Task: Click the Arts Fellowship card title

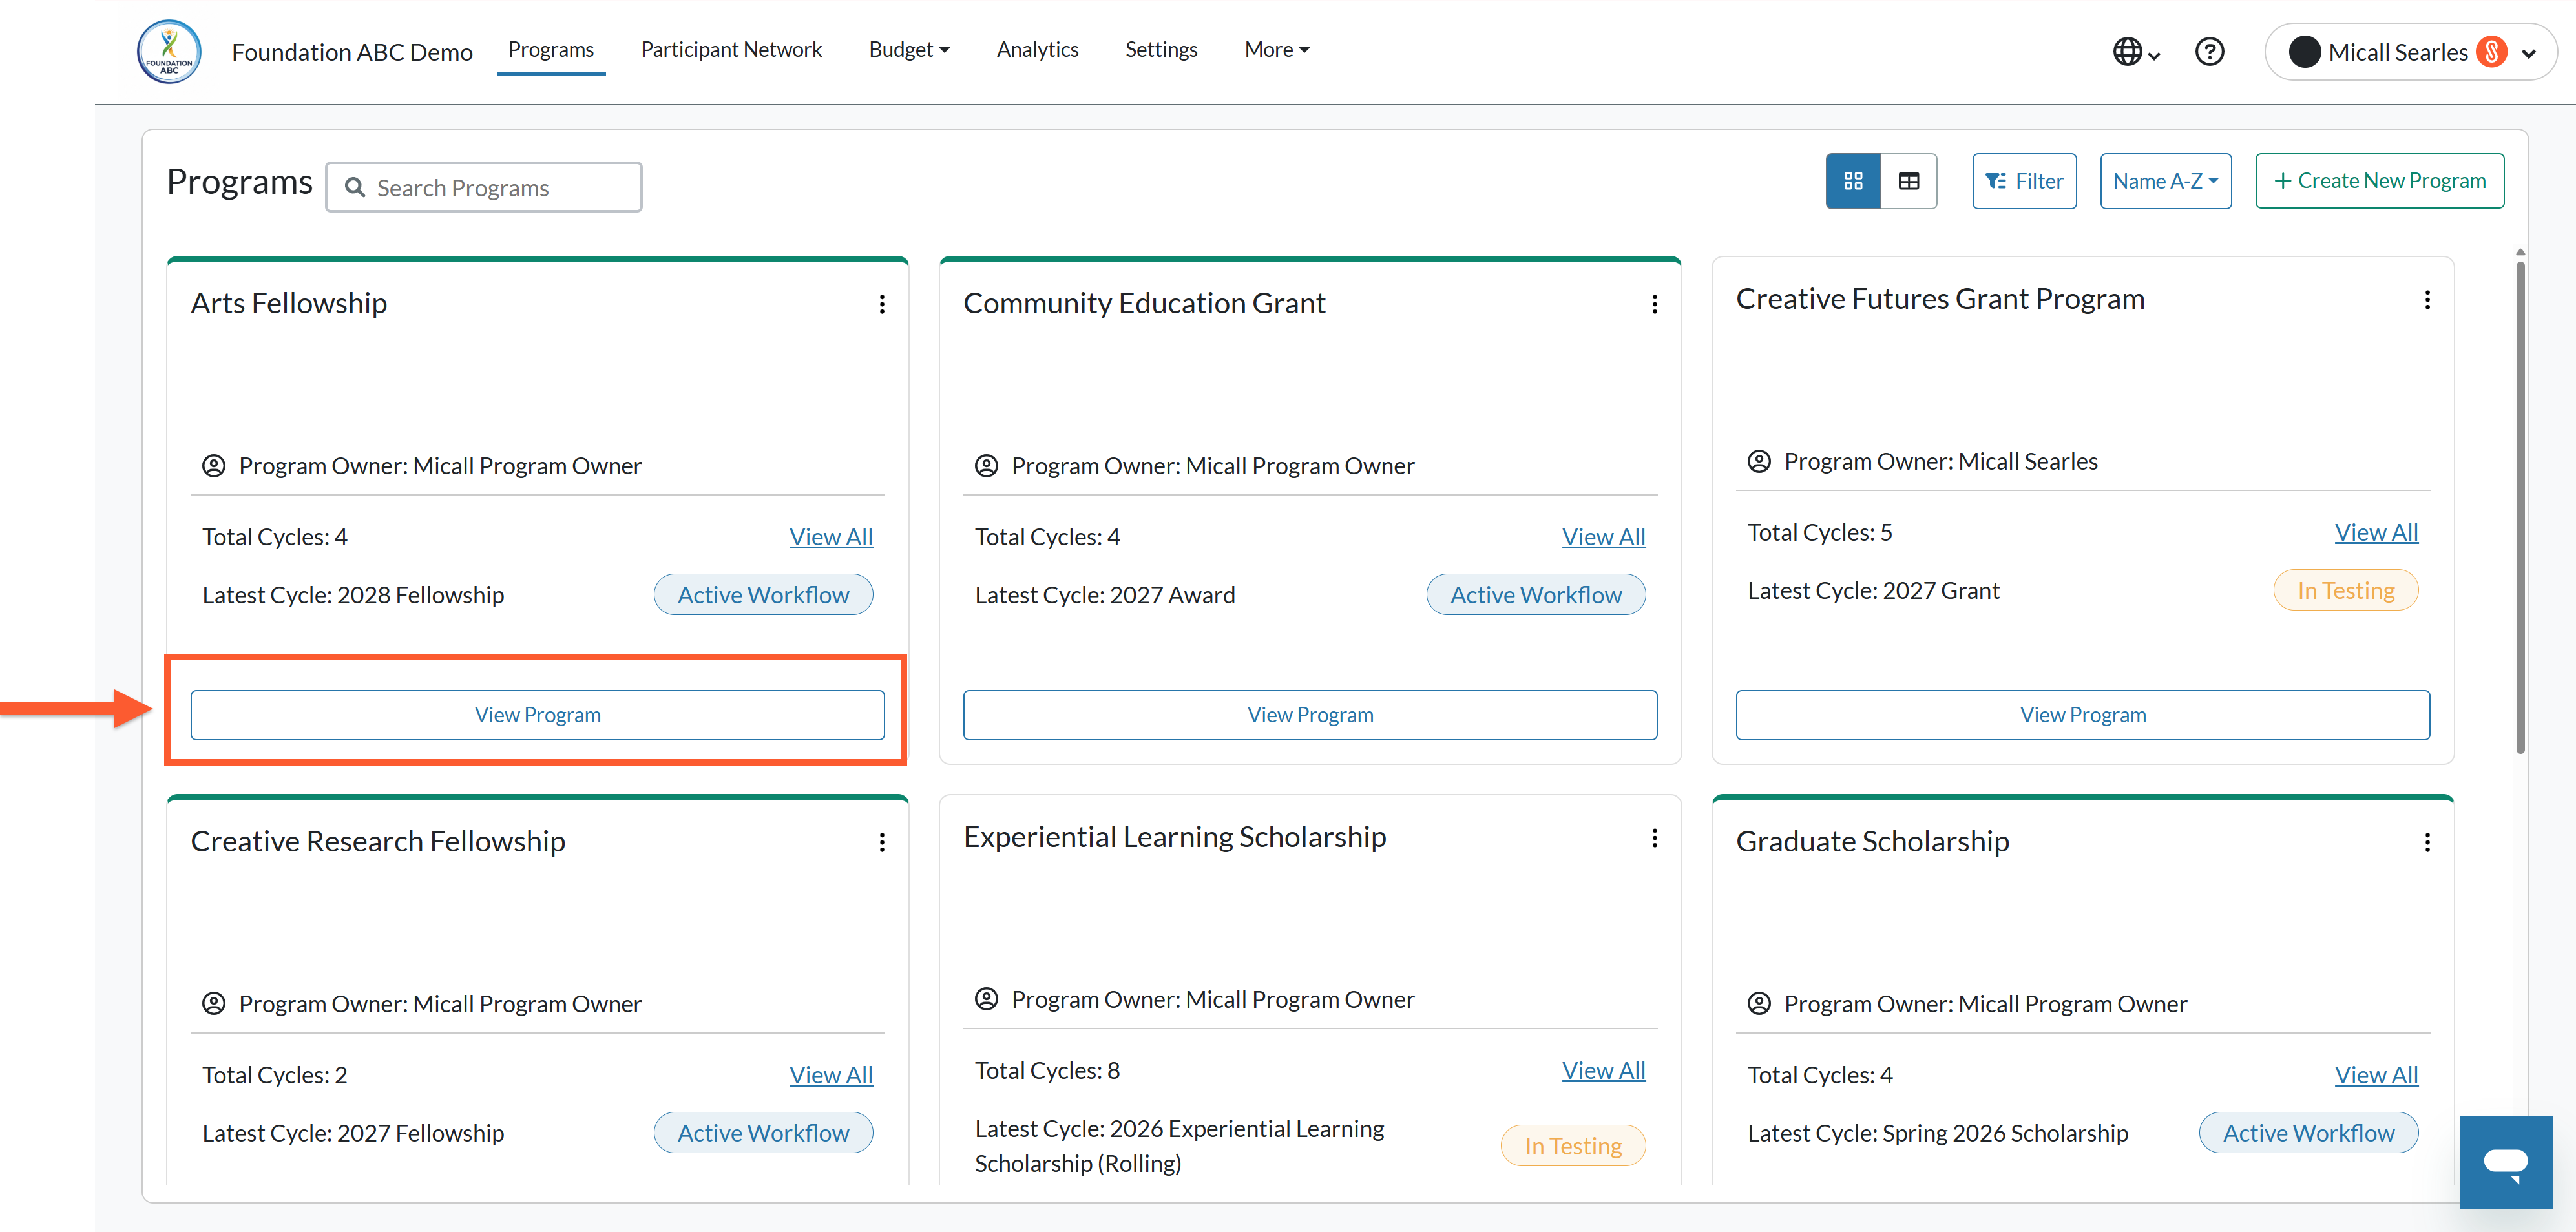Action: click(289, 303)
